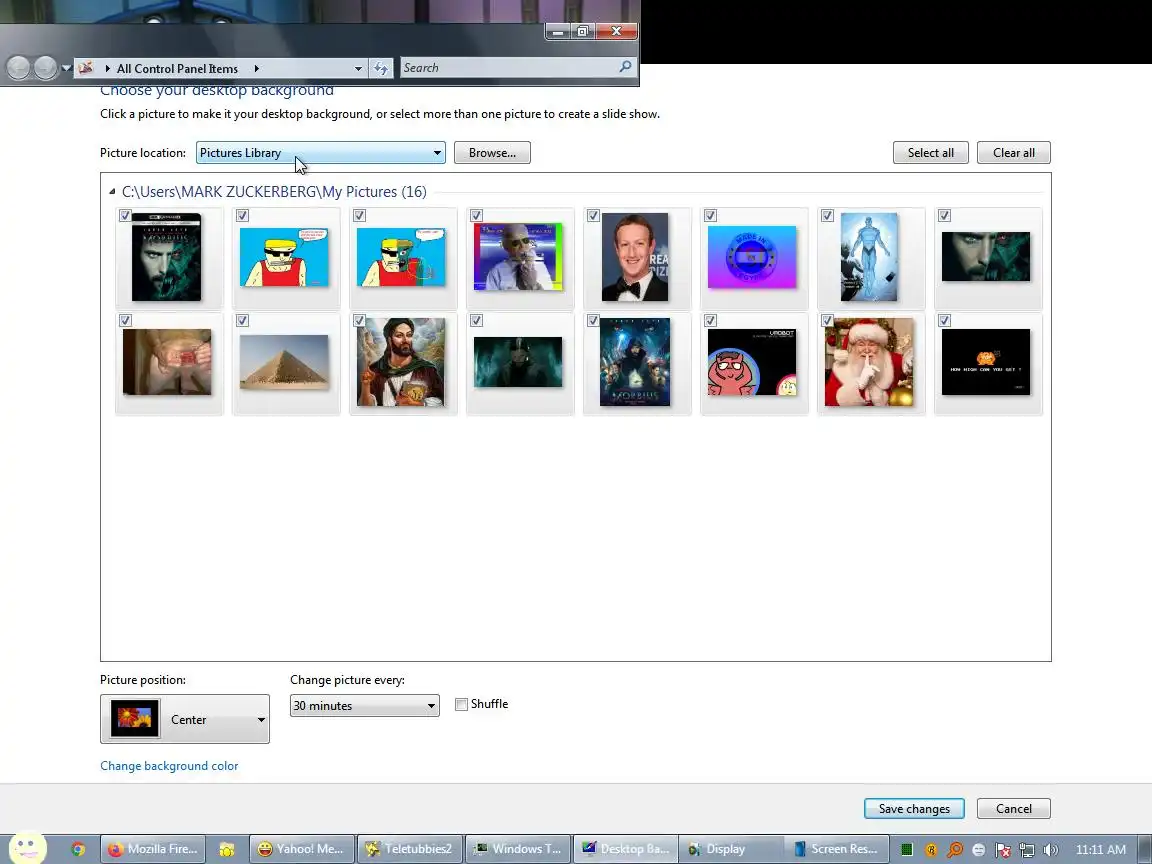
Task: Select the Morbius movie poster thumbnail
Action: 636,362
